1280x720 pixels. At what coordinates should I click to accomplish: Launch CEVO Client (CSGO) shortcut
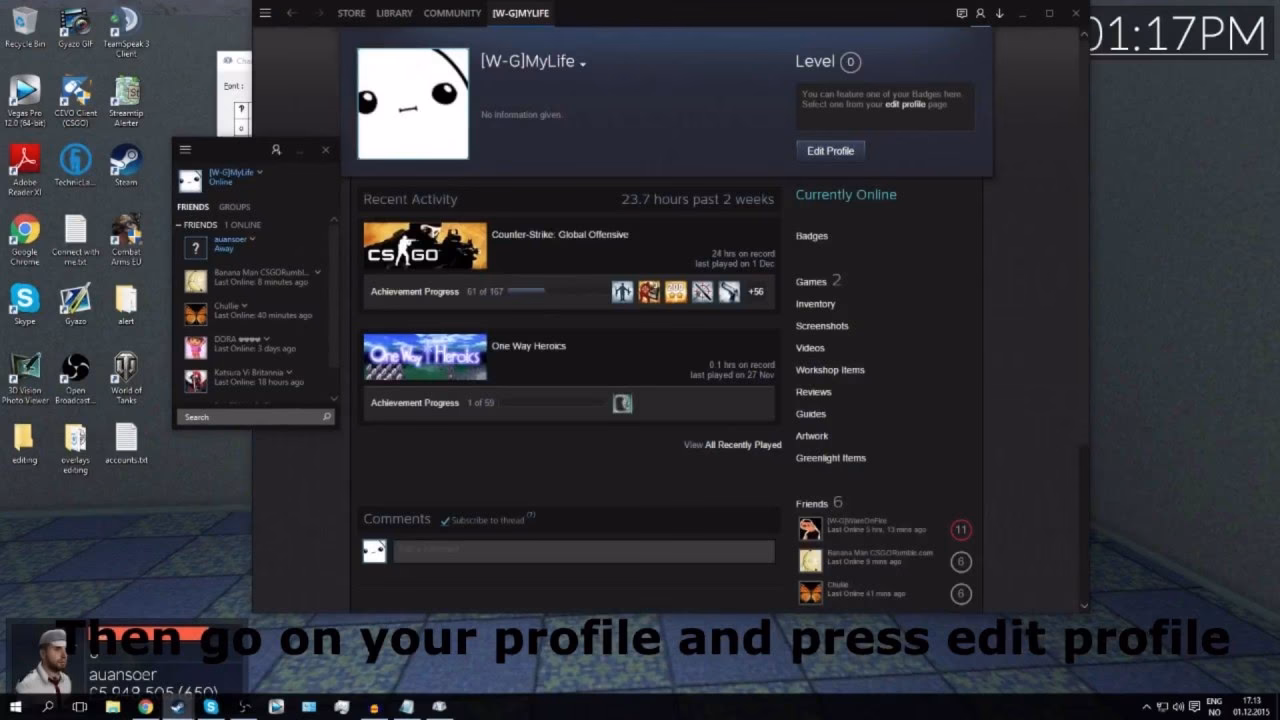(76, 100)
